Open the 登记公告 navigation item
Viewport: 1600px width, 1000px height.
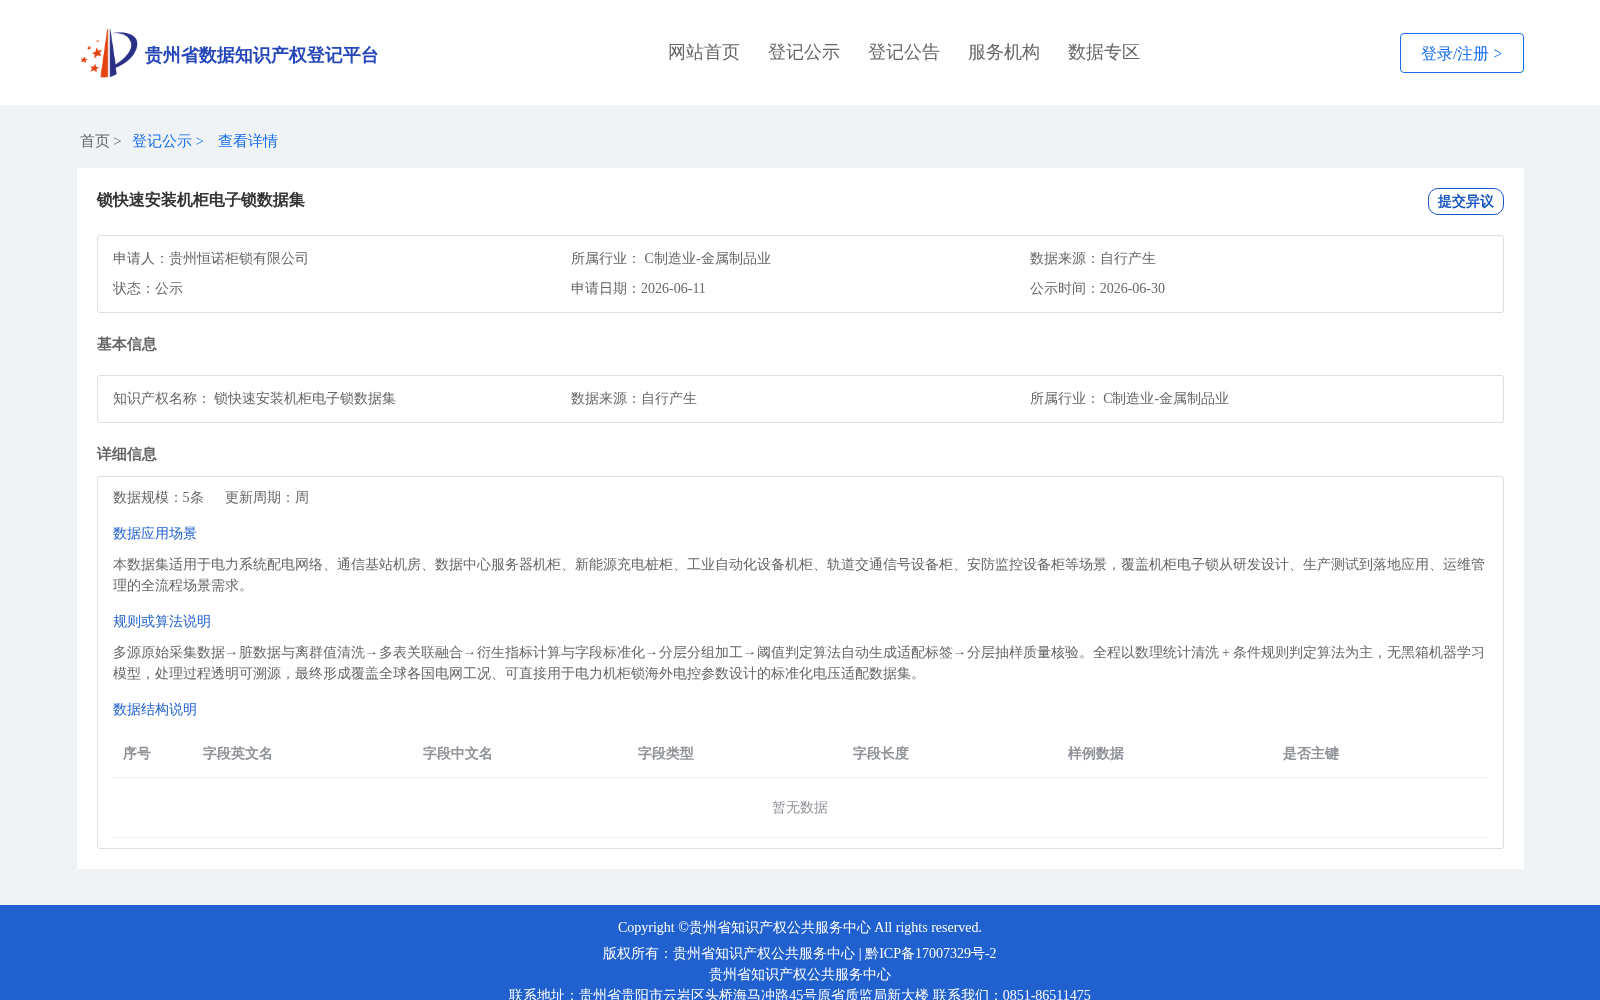click(904, 52)
